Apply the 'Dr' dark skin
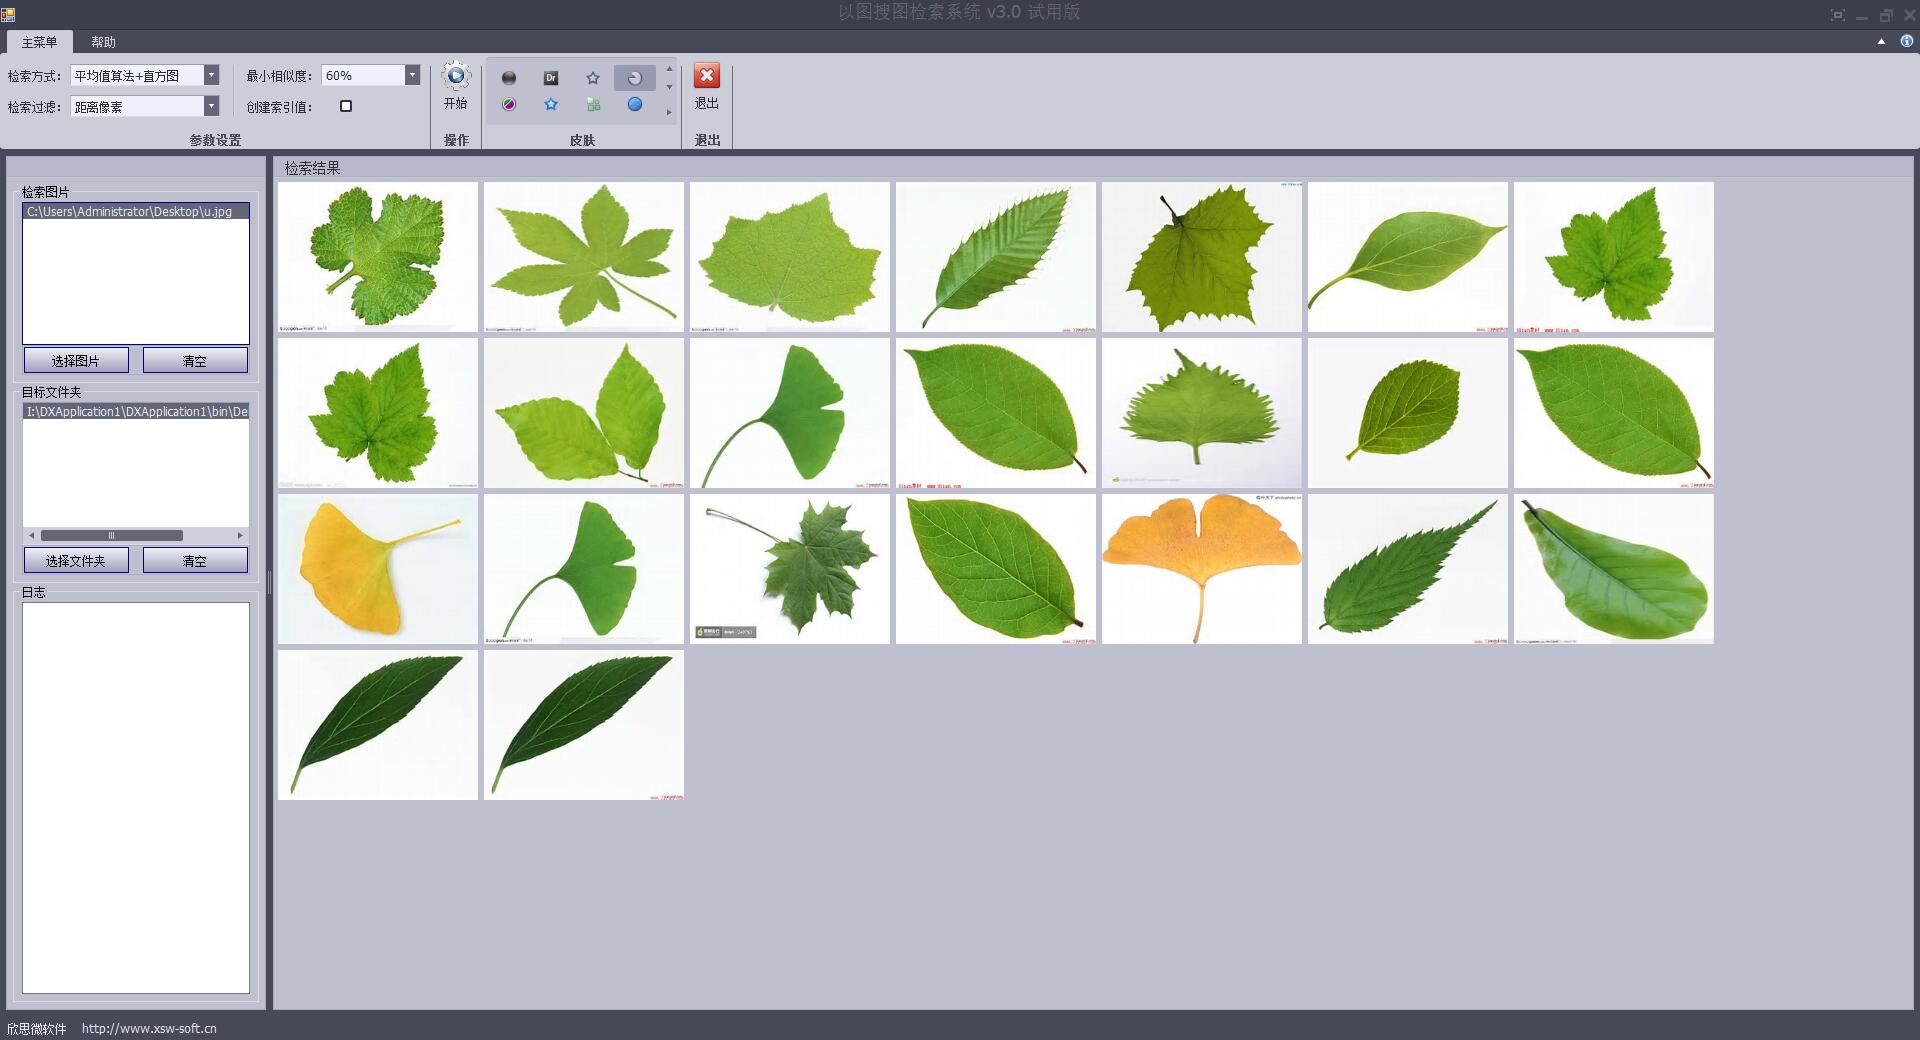 (x=551, y=78)
